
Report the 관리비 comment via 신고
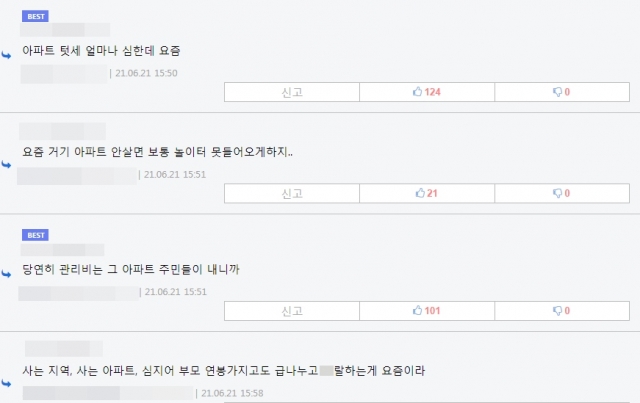[x=292, y=311]
